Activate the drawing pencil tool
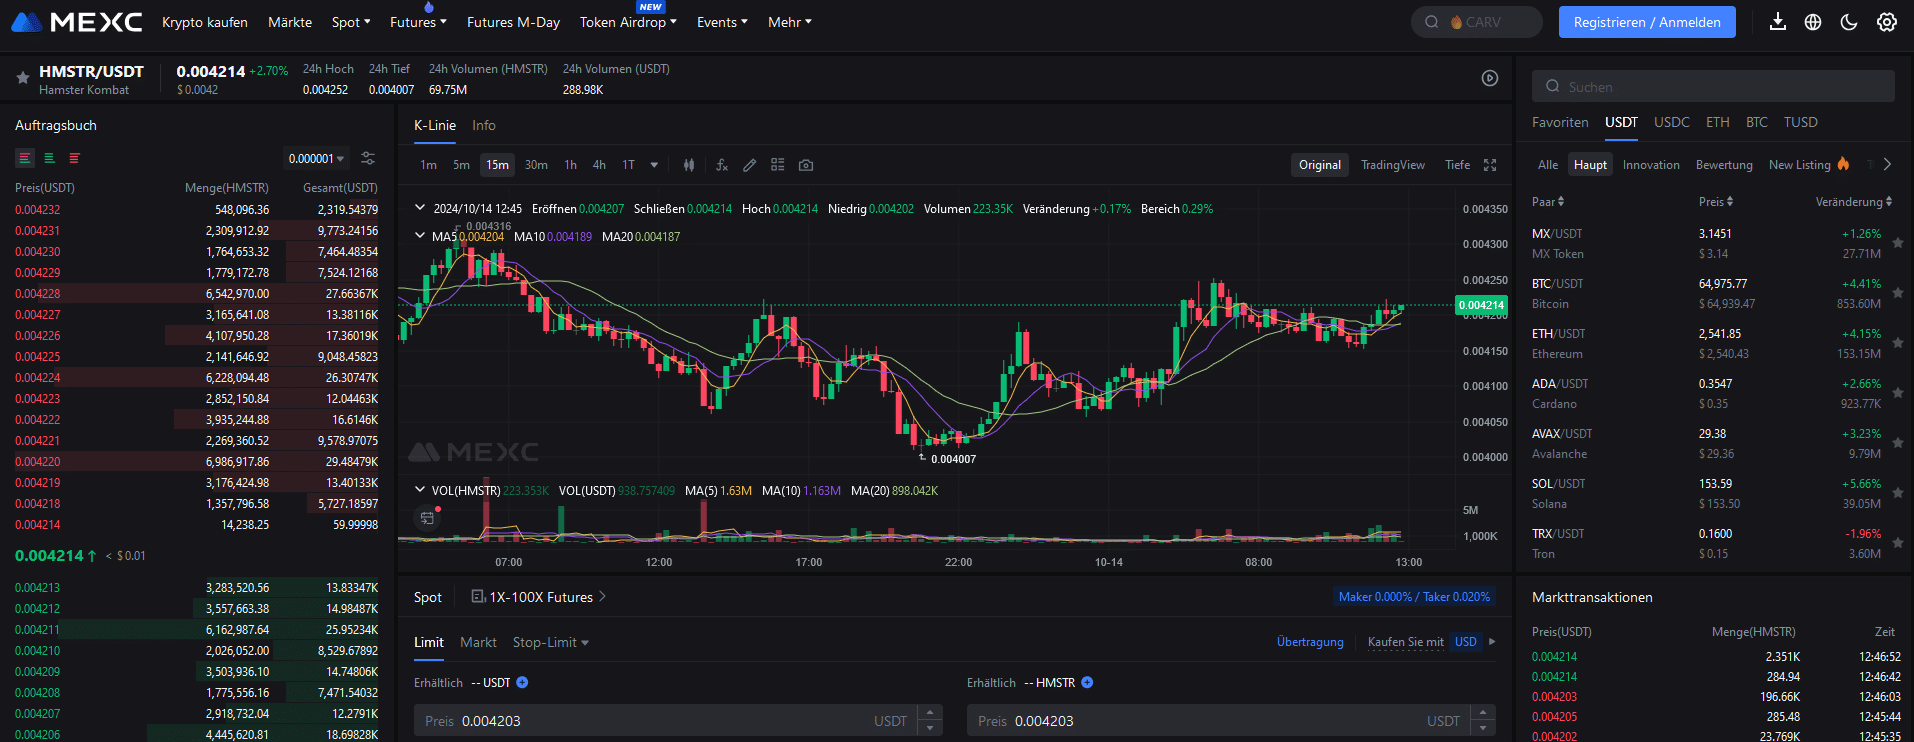This screenshot has height=742, width=1914. [x=749, y=165]
